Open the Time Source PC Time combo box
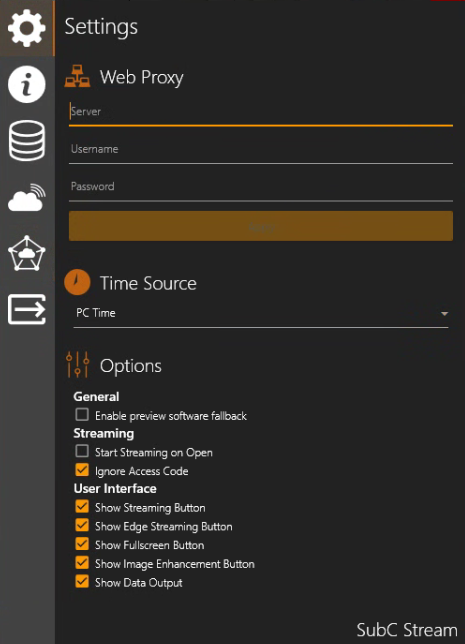The image size is (465, 644). pos(261,313)
